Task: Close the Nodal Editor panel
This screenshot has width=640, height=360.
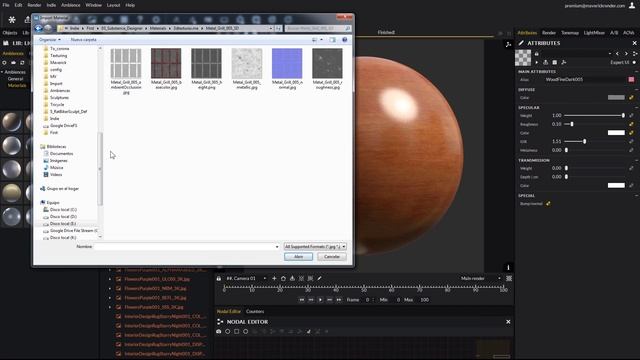Action: (x=508, y=322)
